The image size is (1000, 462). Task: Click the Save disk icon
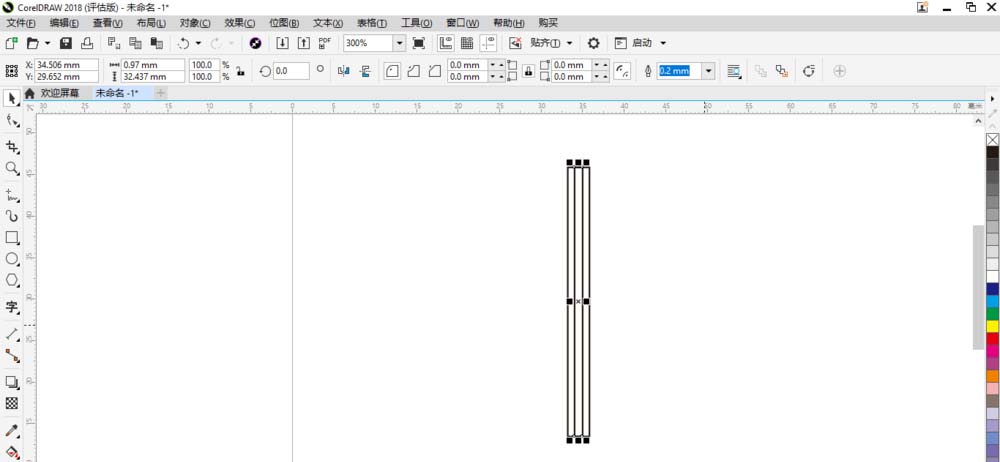[66, 43]
